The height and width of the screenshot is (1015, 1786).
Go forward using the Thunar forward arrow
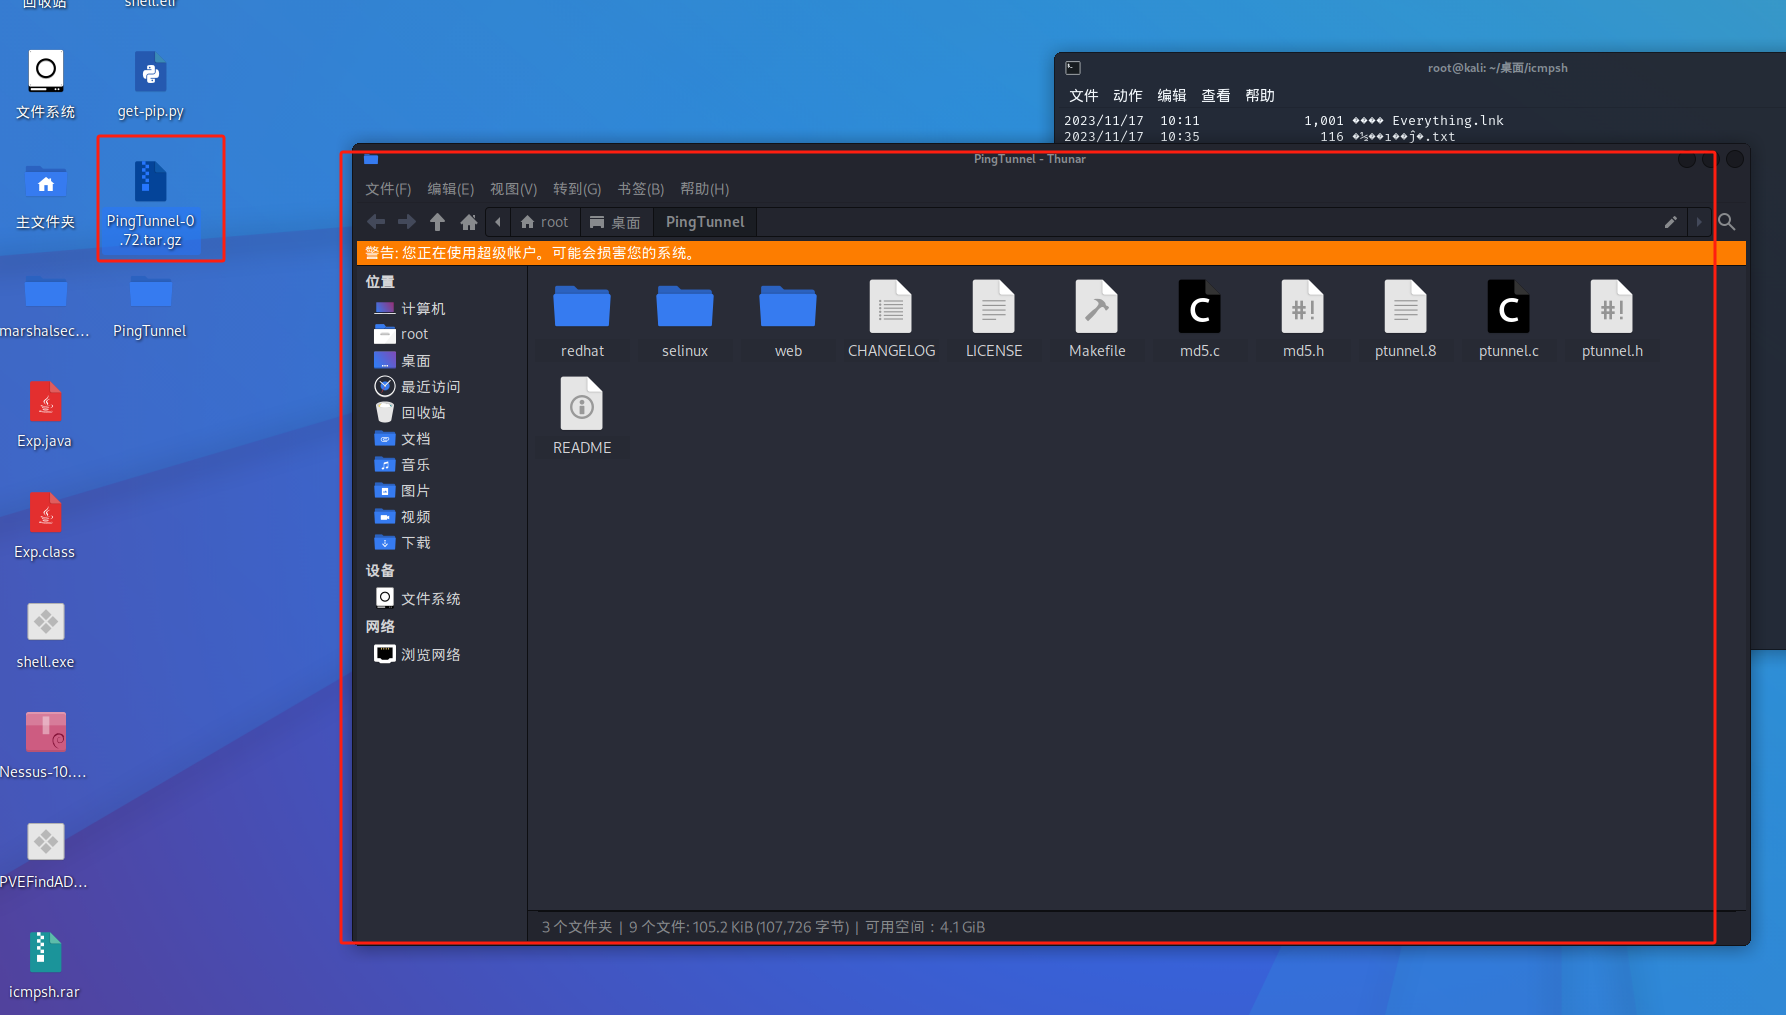coord(406,222)
